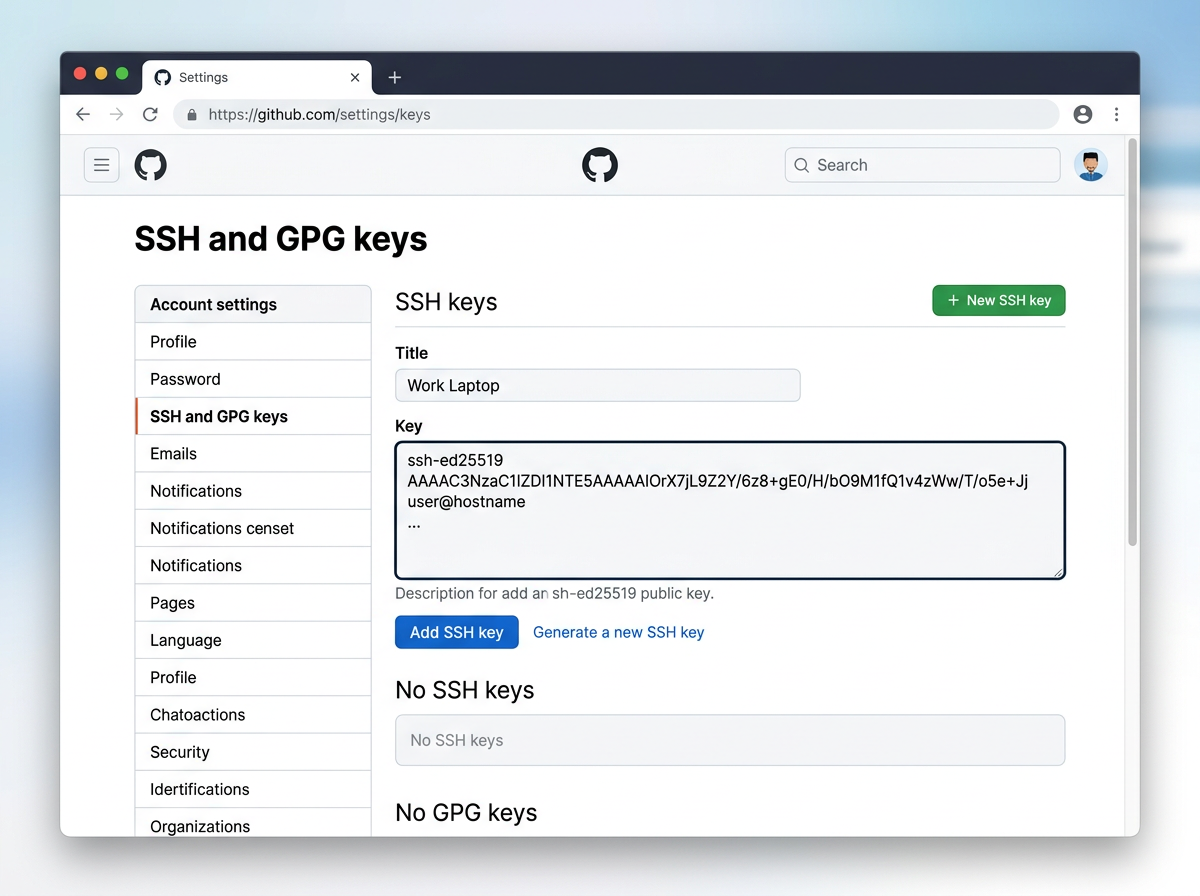
Task: Click the SSH keys section heading
Action: coord(446,302)
